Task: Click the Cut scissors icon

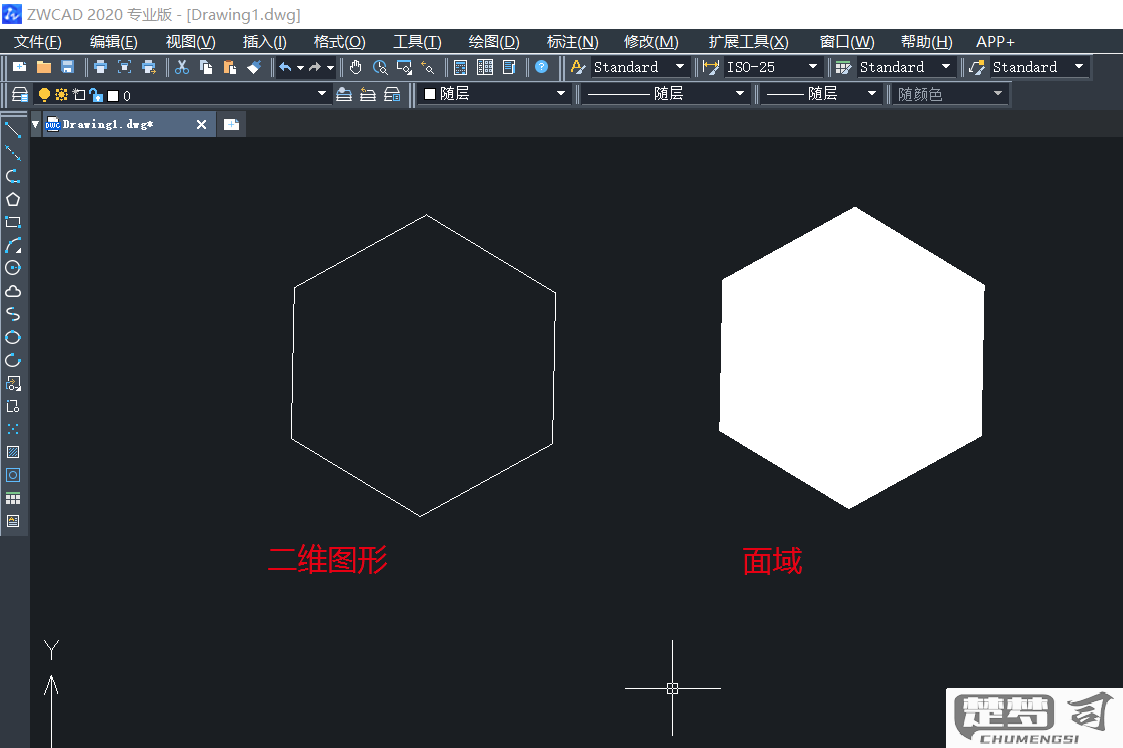Action: (x=182, y=67)
